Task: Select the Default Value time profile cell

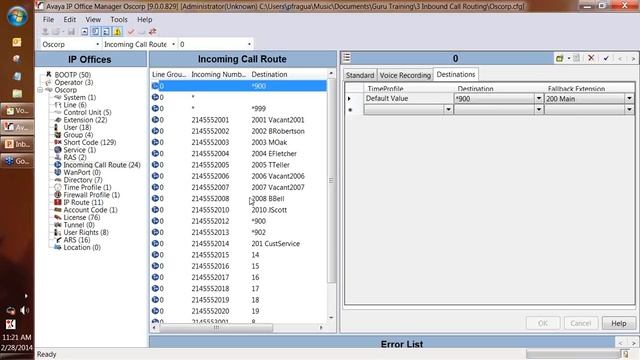Action: tap(408, 98)
